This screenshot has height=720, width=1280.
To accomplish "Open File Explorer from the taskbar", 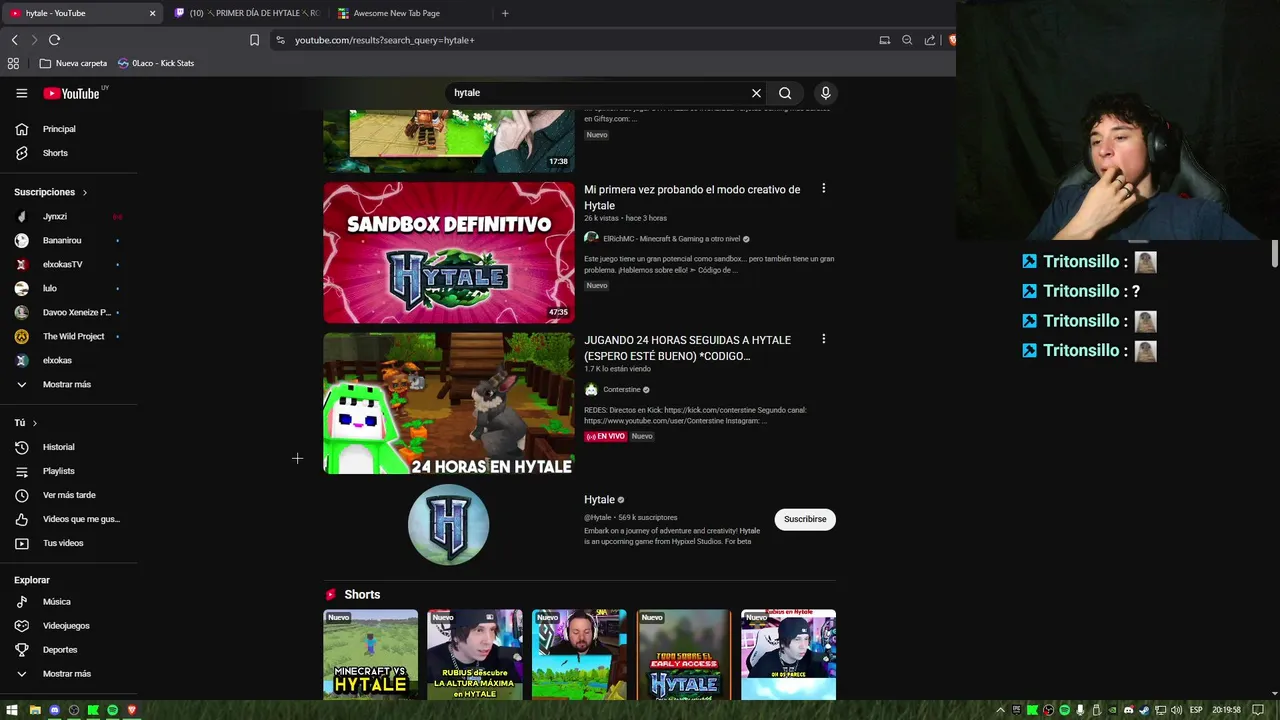I will point(35,710).
